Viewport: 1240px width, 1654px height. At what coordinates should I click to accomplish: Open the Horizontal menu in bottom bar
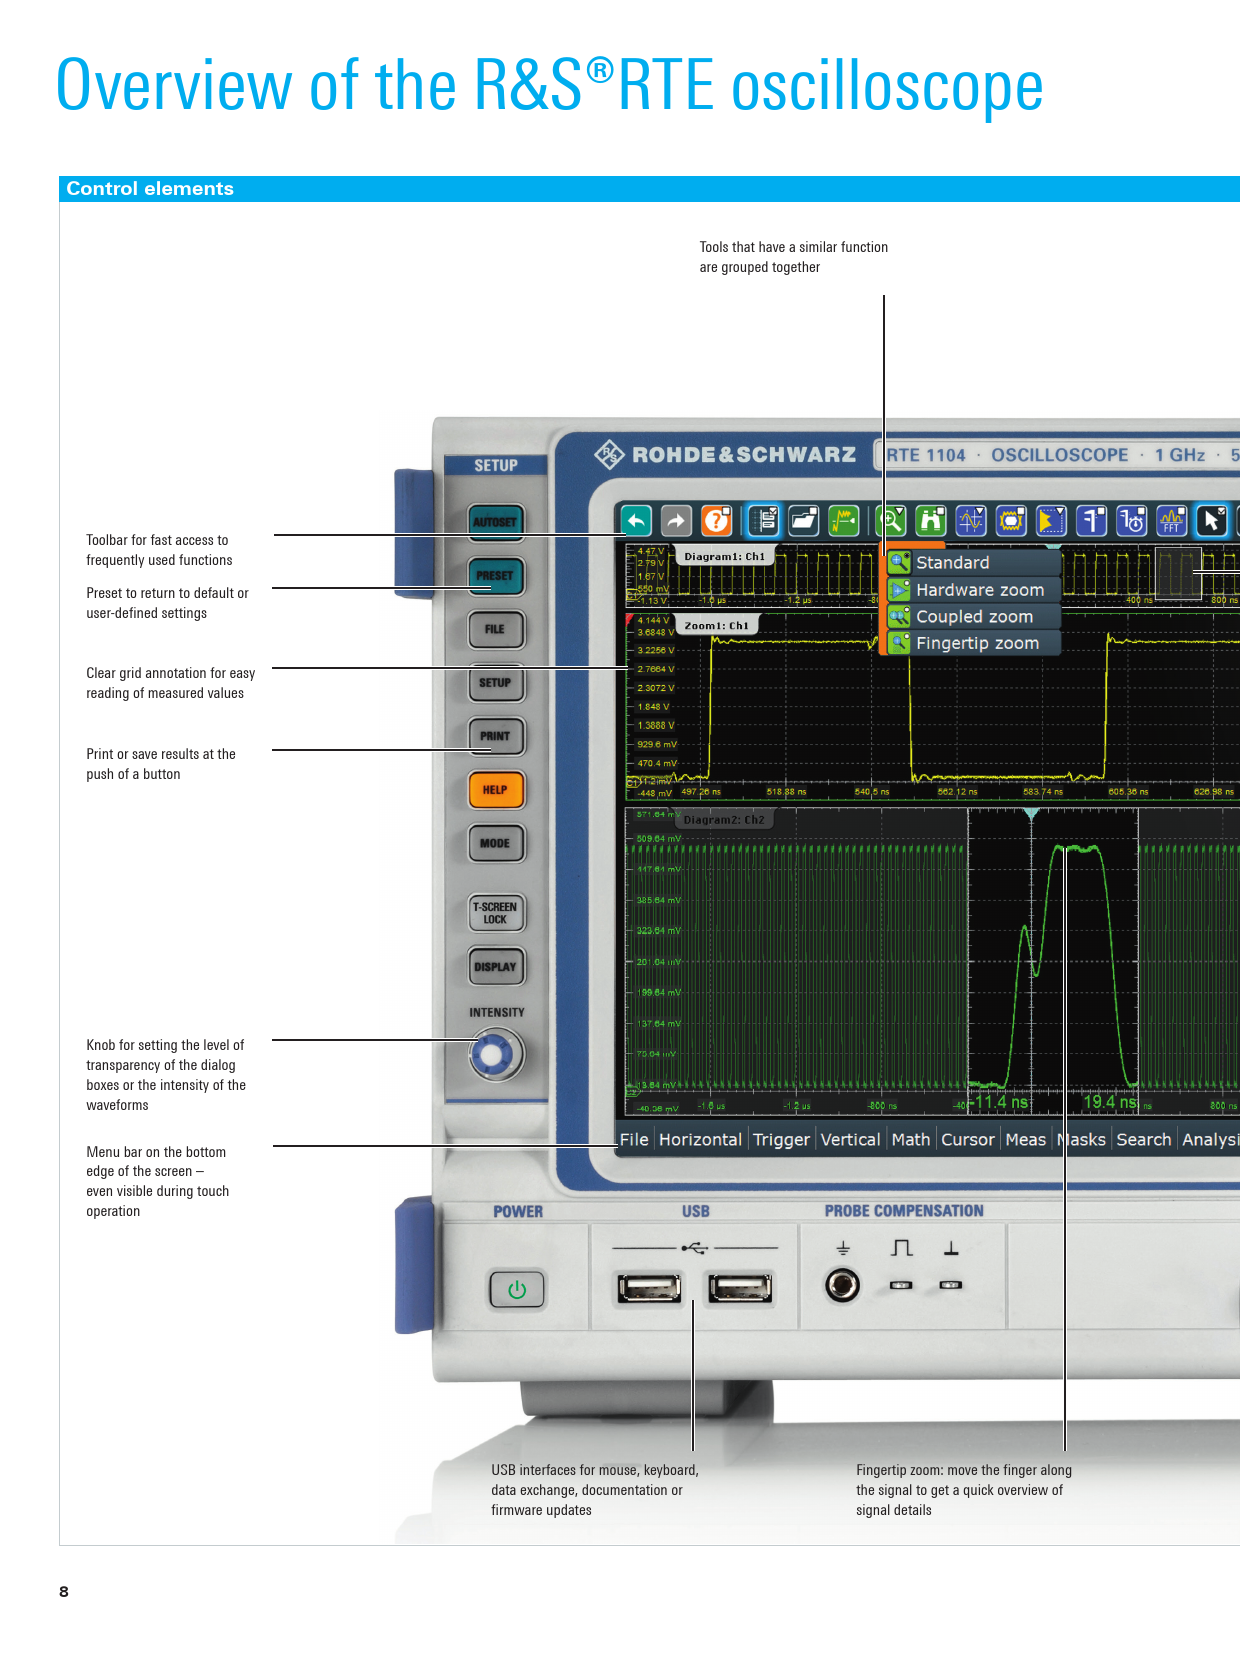(x=700, y=1139)
